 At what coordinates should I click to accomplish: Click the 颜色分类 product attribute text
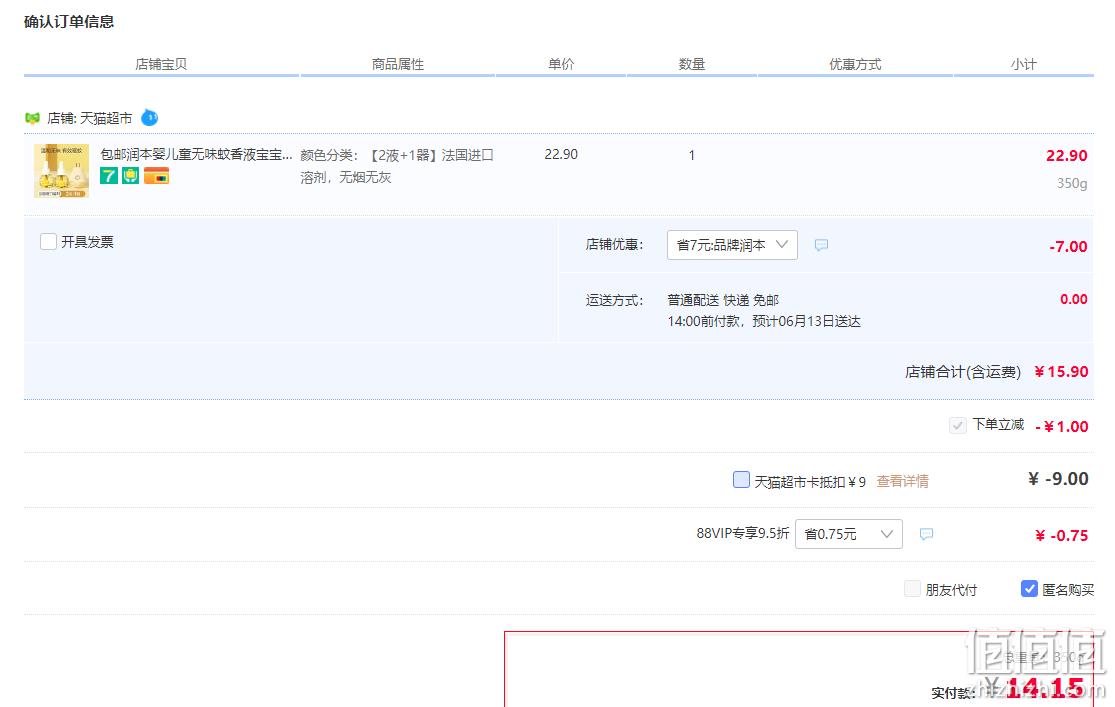397,166
